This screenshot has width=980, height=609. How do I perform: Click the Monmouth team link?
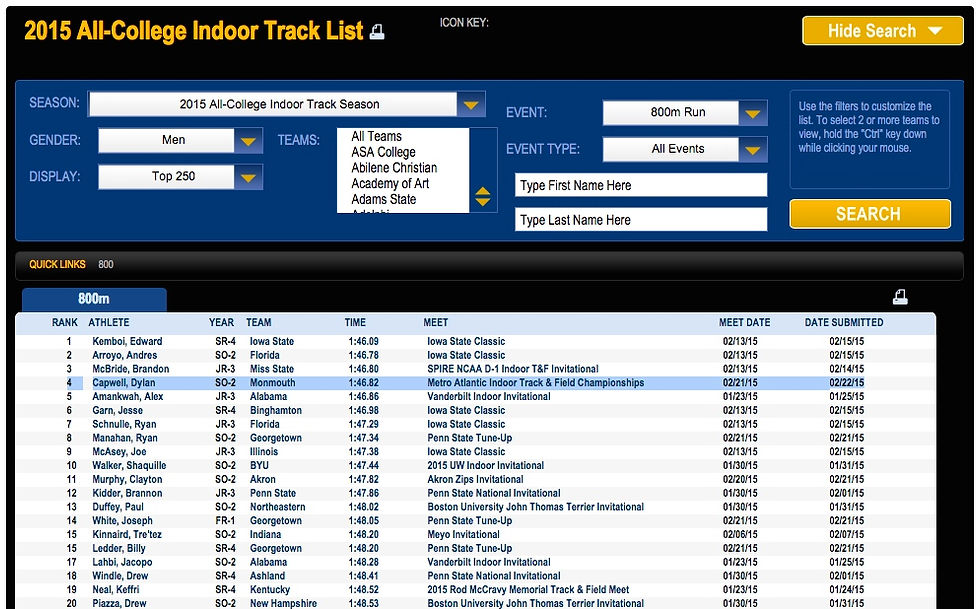(272, 383)
